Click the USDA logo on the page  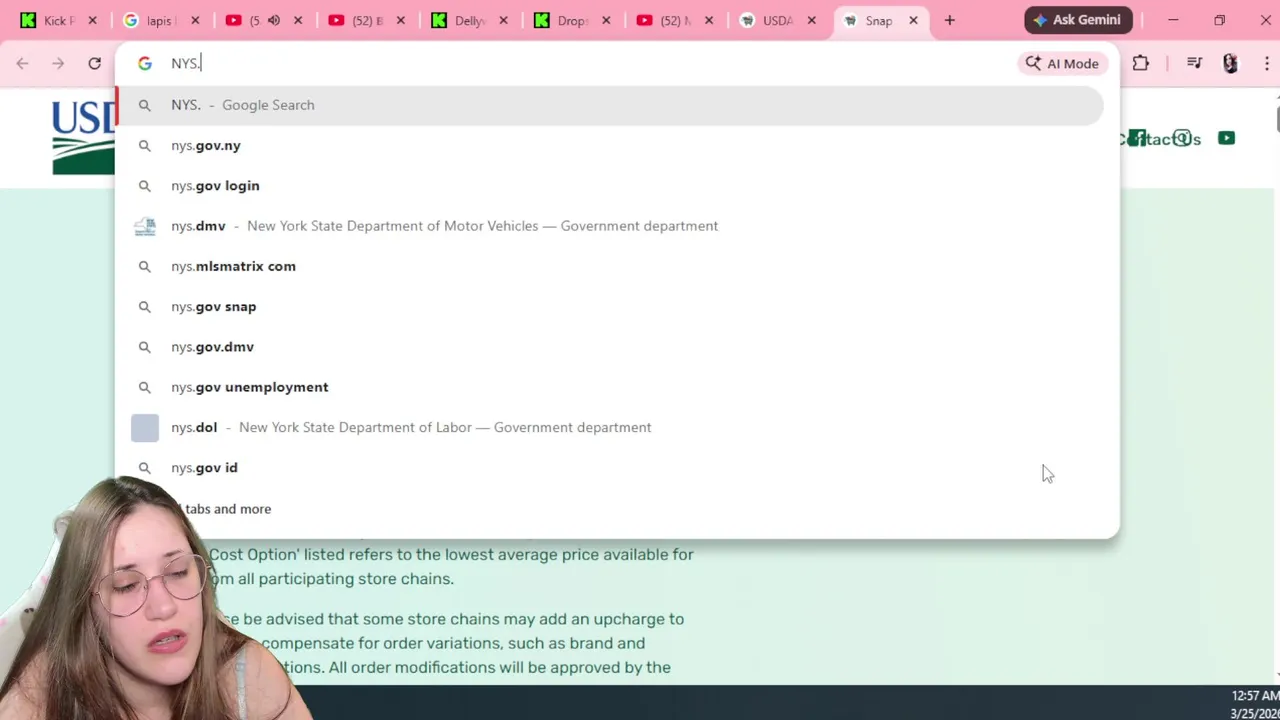pyautogui.click(x=84, y=137)
